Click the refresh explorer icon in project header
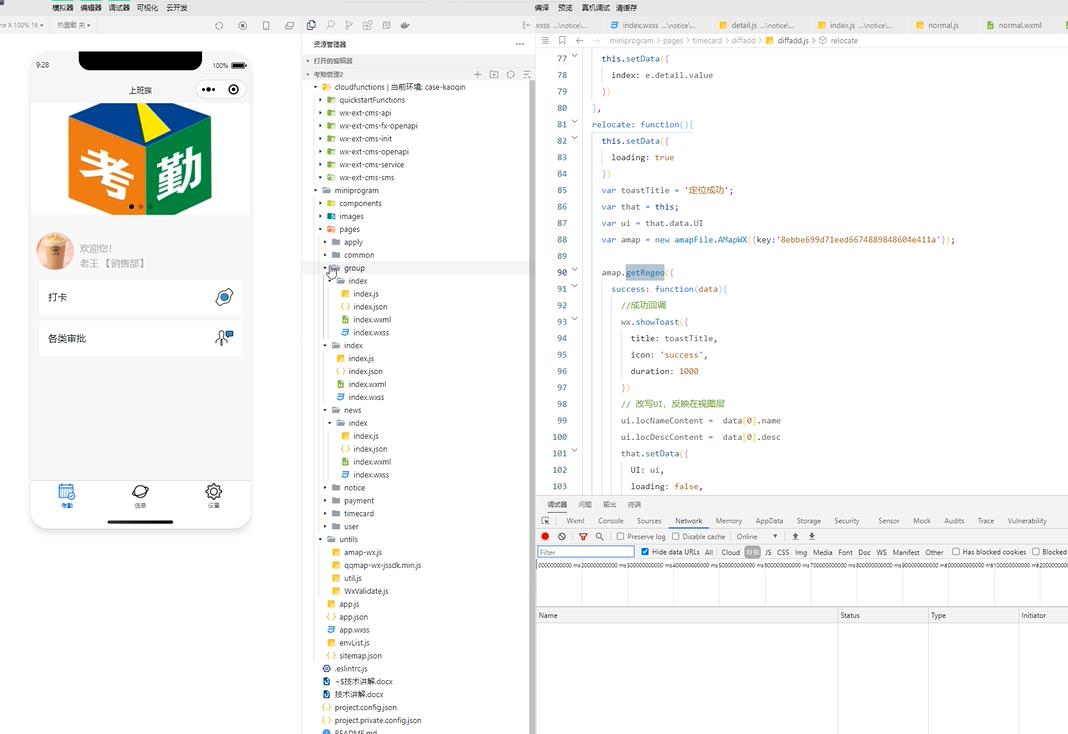Screen dimensions: 1068x734 [x=510, y=74]
